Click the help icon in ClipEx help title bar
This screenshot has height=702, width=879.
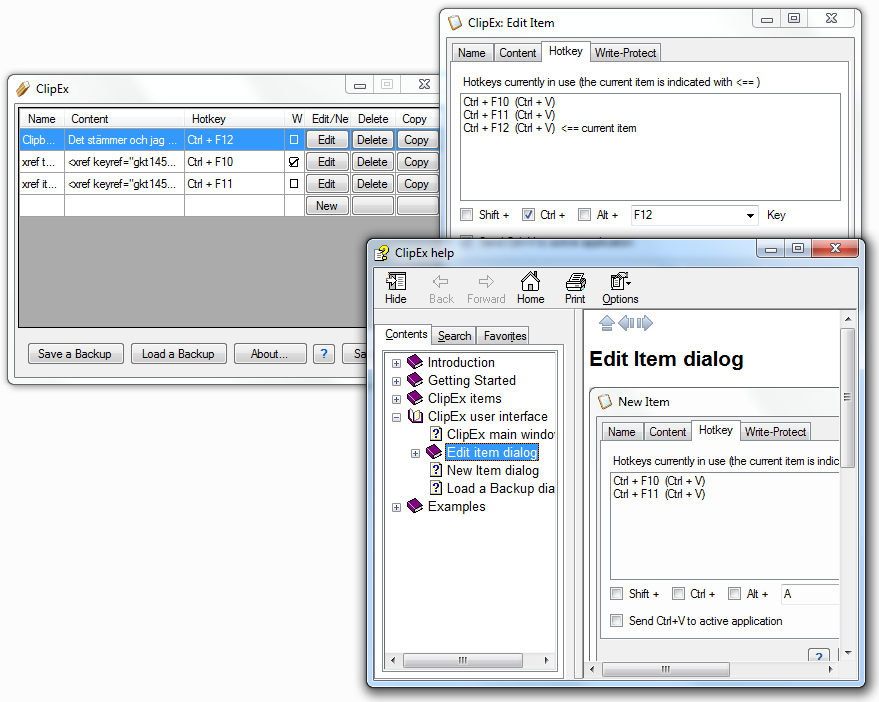point(382,253)
